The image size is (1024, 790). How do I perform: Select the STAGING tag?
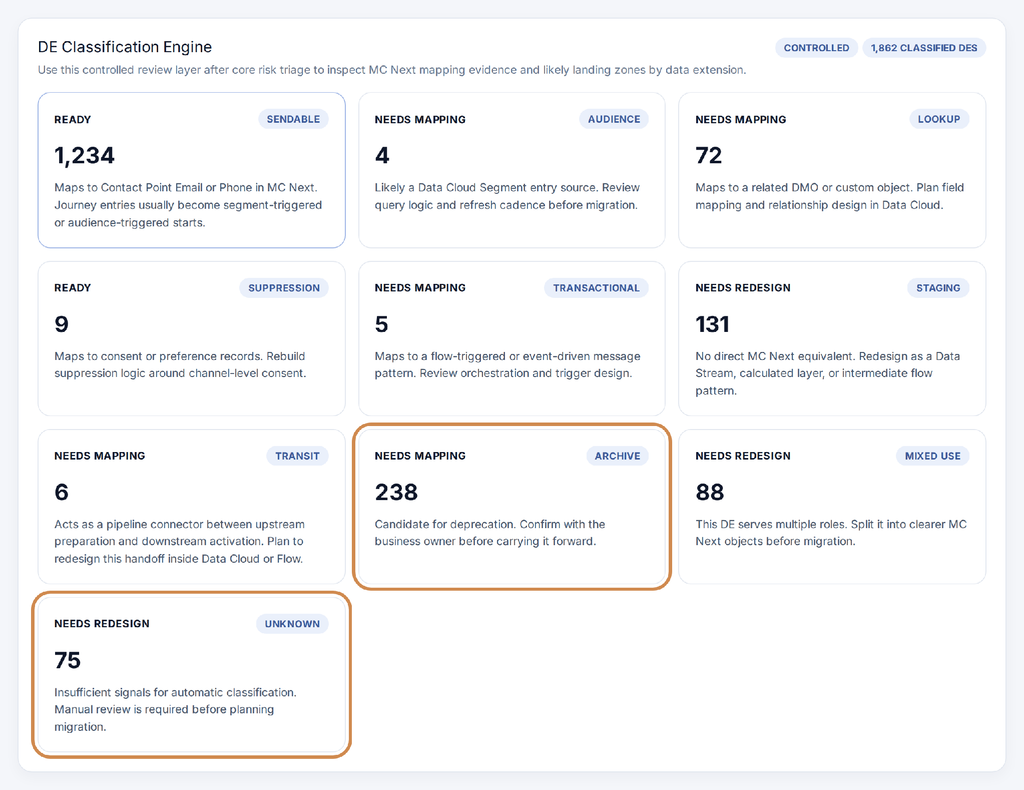(x=938, y=288)
